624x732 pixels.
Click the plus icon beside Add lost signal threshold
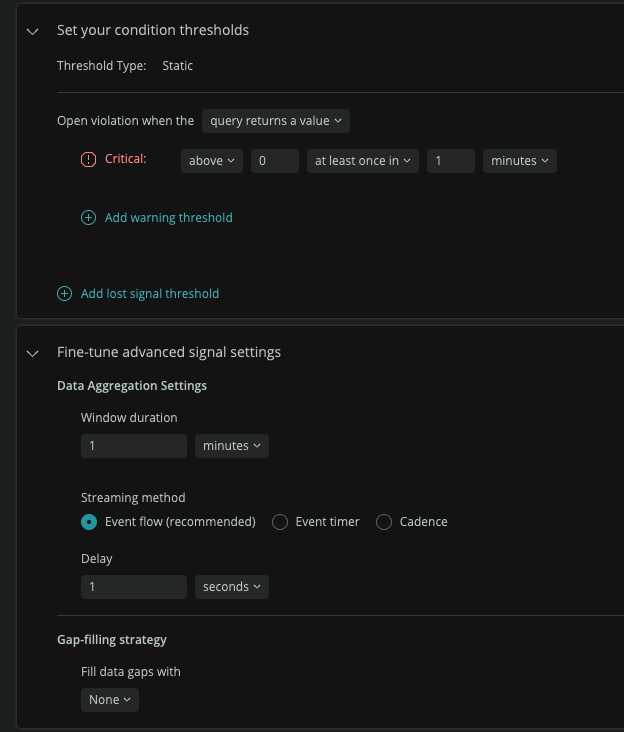[x=65, y=293]
